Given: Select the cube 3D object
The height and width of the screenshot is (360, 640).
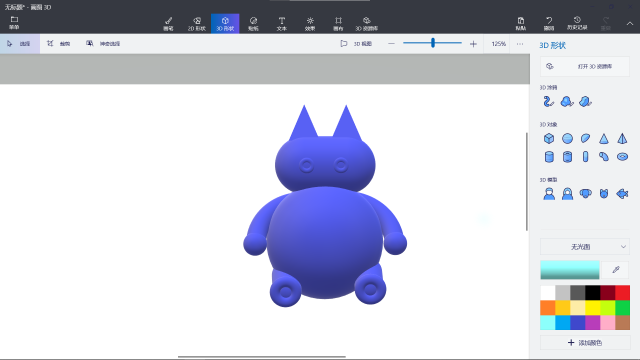Looking at the screenshot, I should tap(549, 139).
